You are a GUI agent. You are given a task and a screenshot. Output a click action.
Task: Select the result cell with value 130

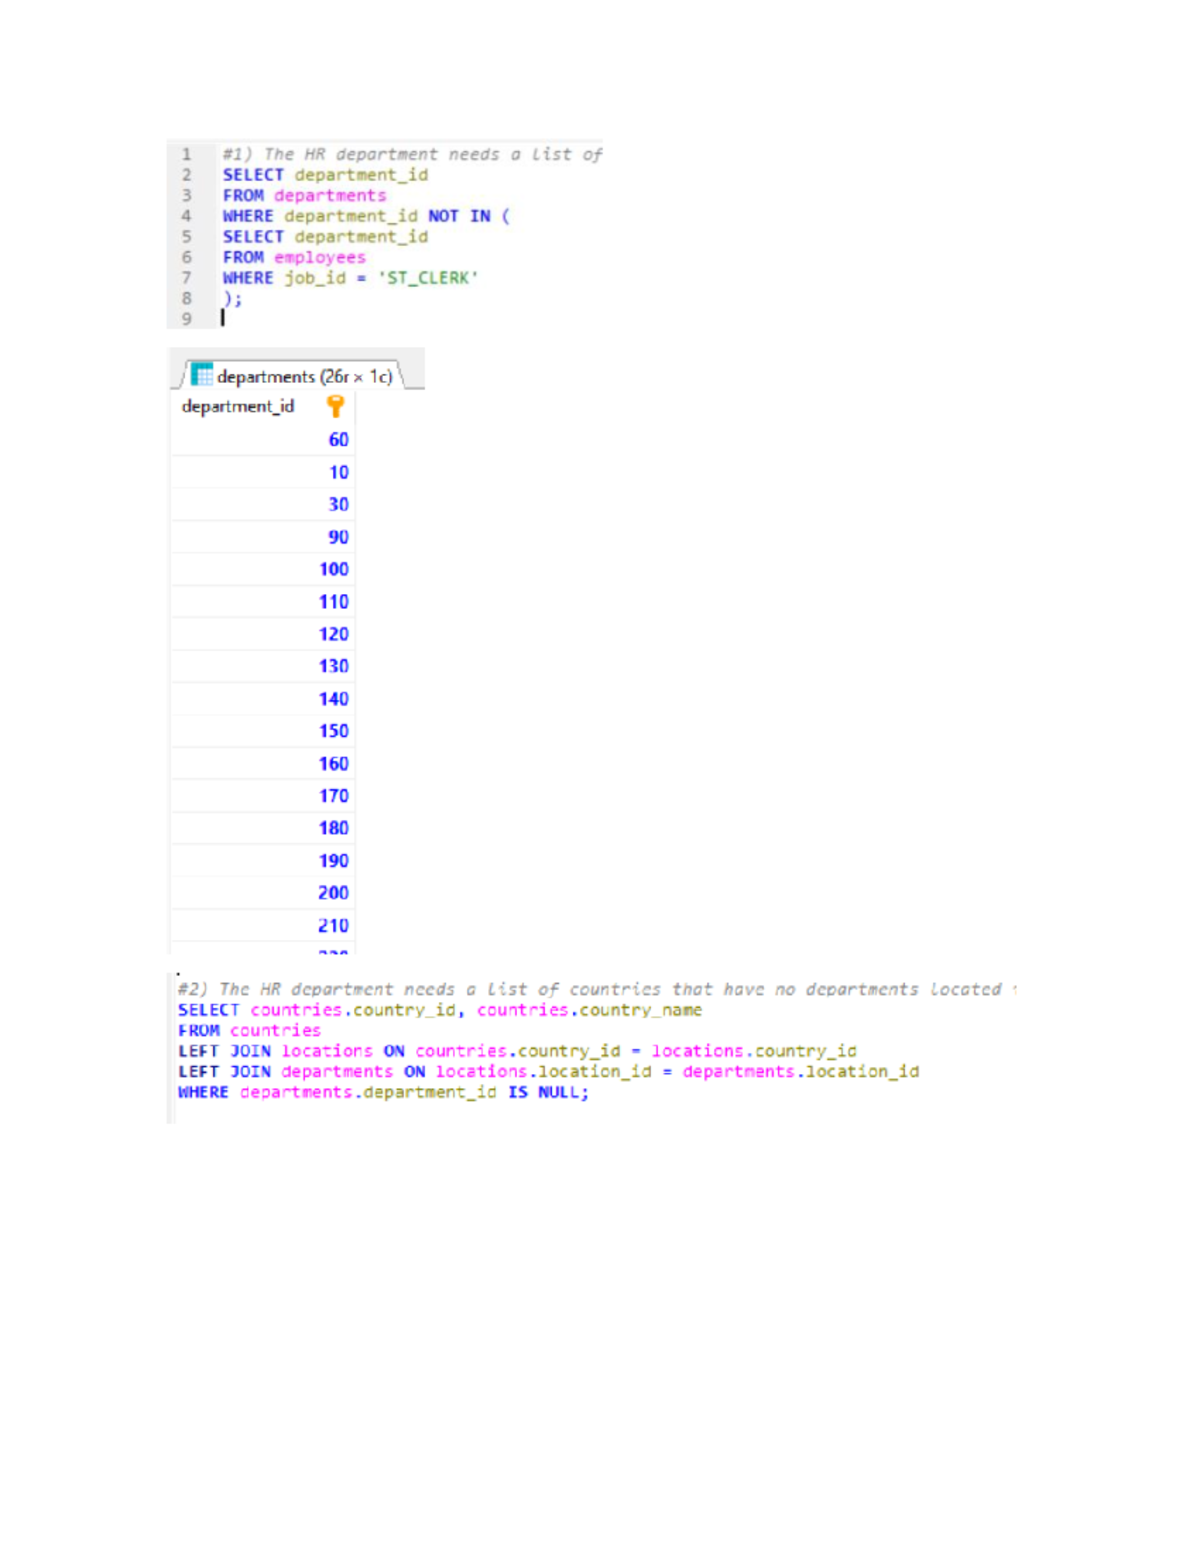pos(263,666)
